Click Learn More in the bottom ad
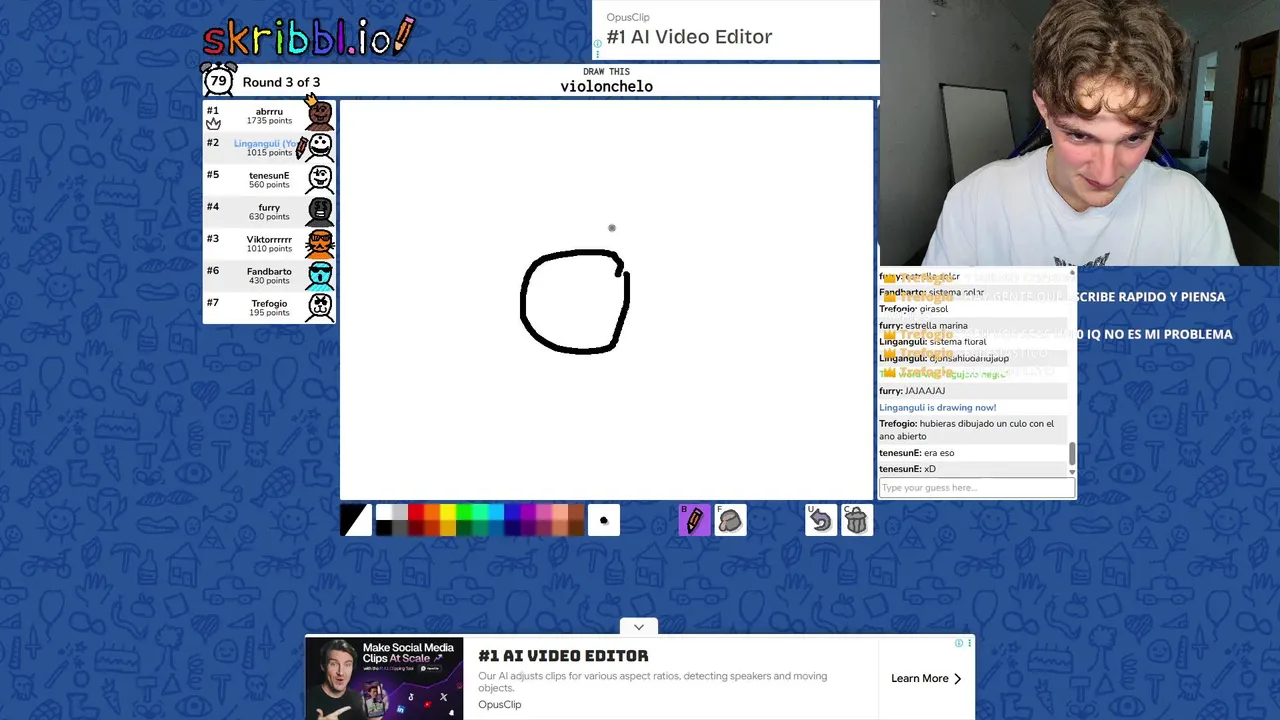Image resolution: width=1280 pixels, height=720 pixels. [926, 678]
